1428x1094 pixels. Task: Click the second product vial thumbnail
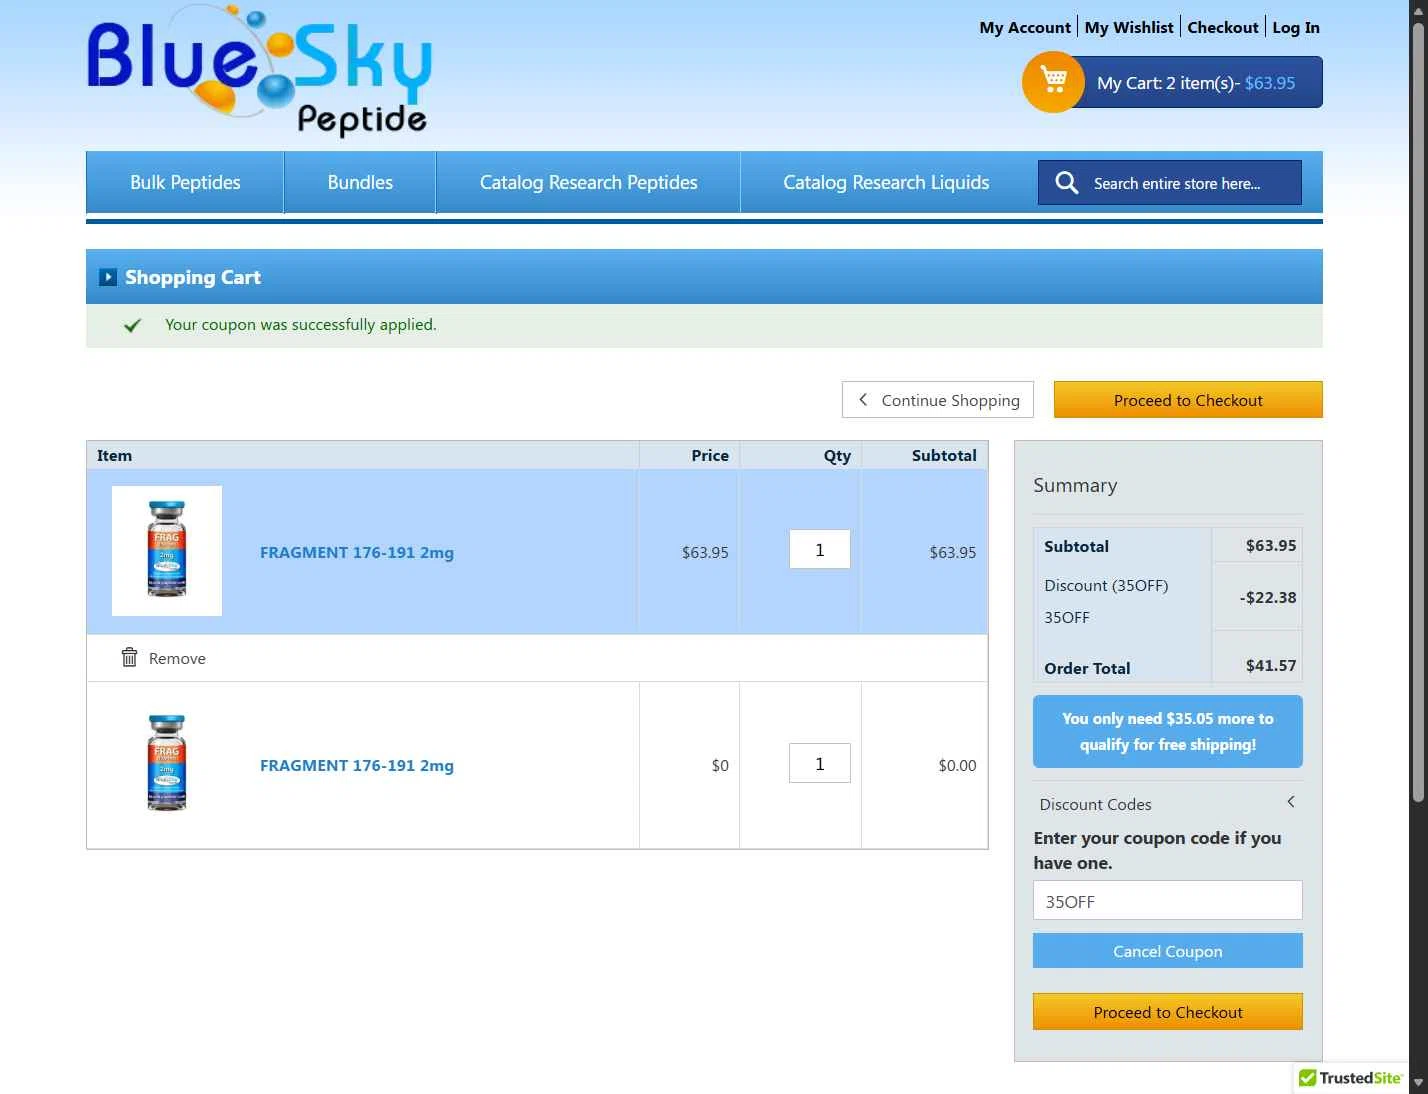[x=167, y=763]
